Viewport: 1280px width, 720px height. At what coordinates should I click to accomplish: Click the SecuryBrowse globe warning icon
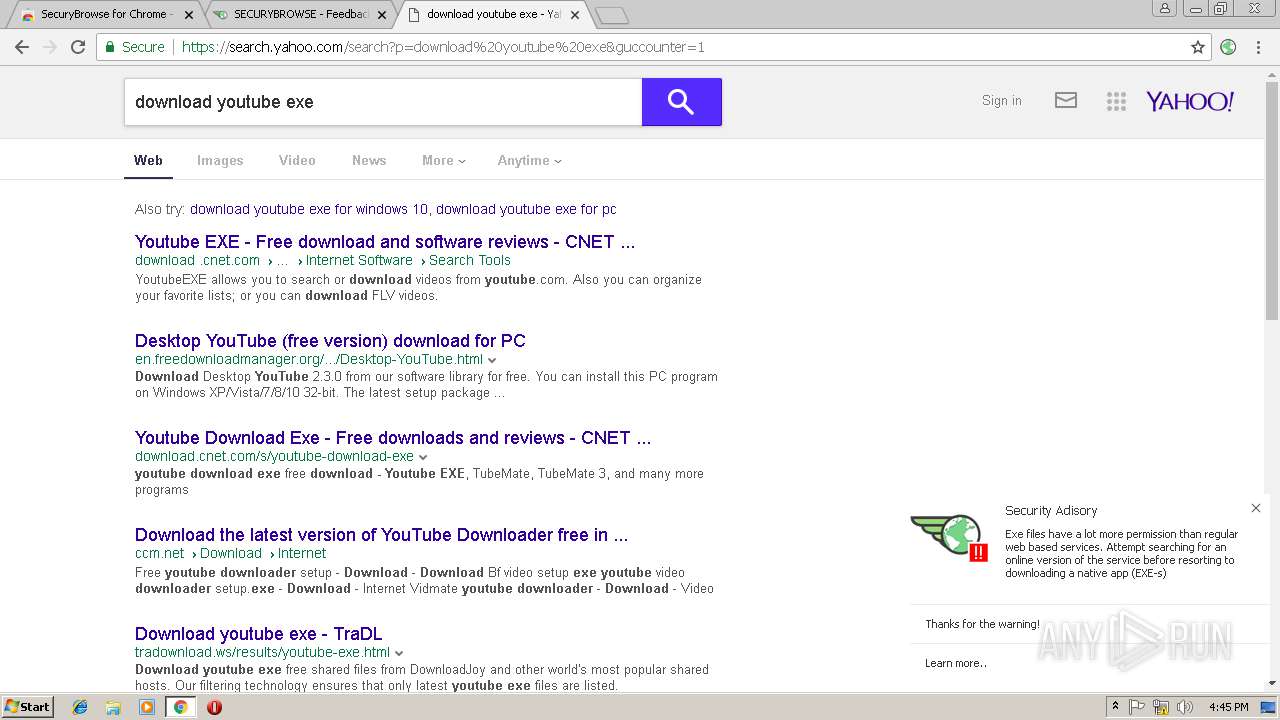click(x=949, y=537)
